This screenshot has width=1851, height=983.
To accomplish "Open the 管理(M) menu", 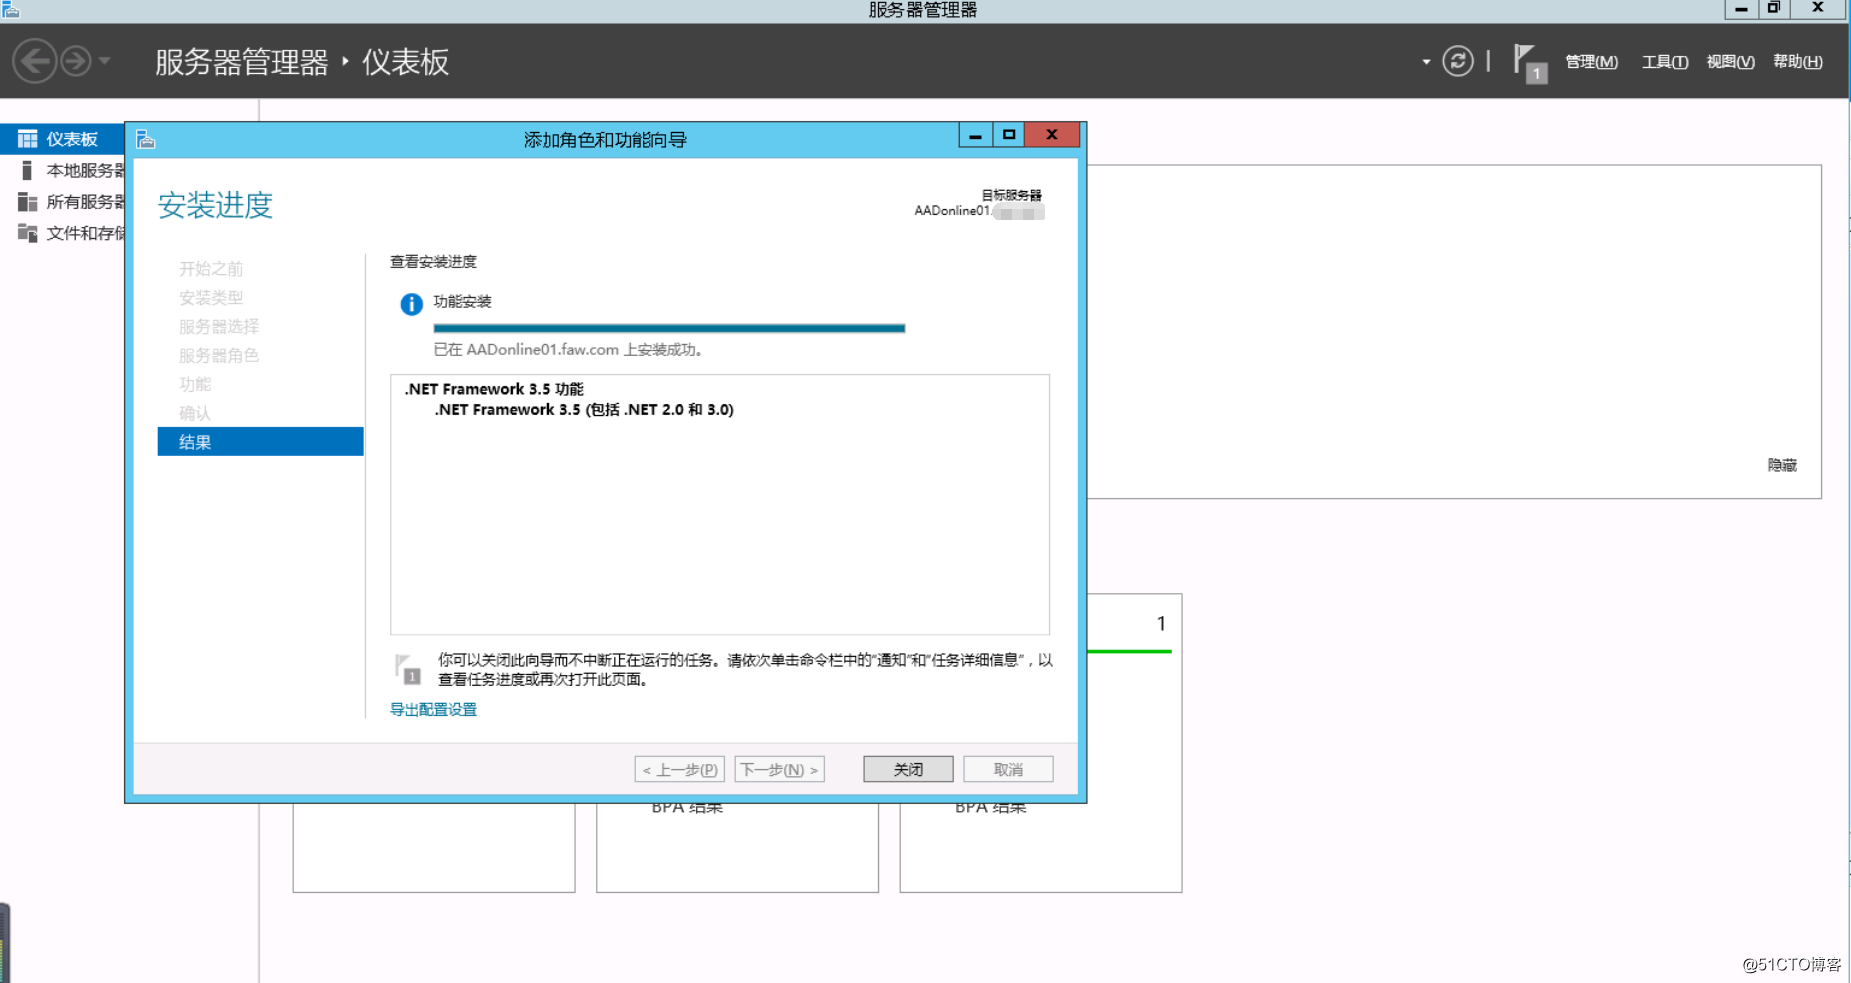I will tap(1591, 62).
